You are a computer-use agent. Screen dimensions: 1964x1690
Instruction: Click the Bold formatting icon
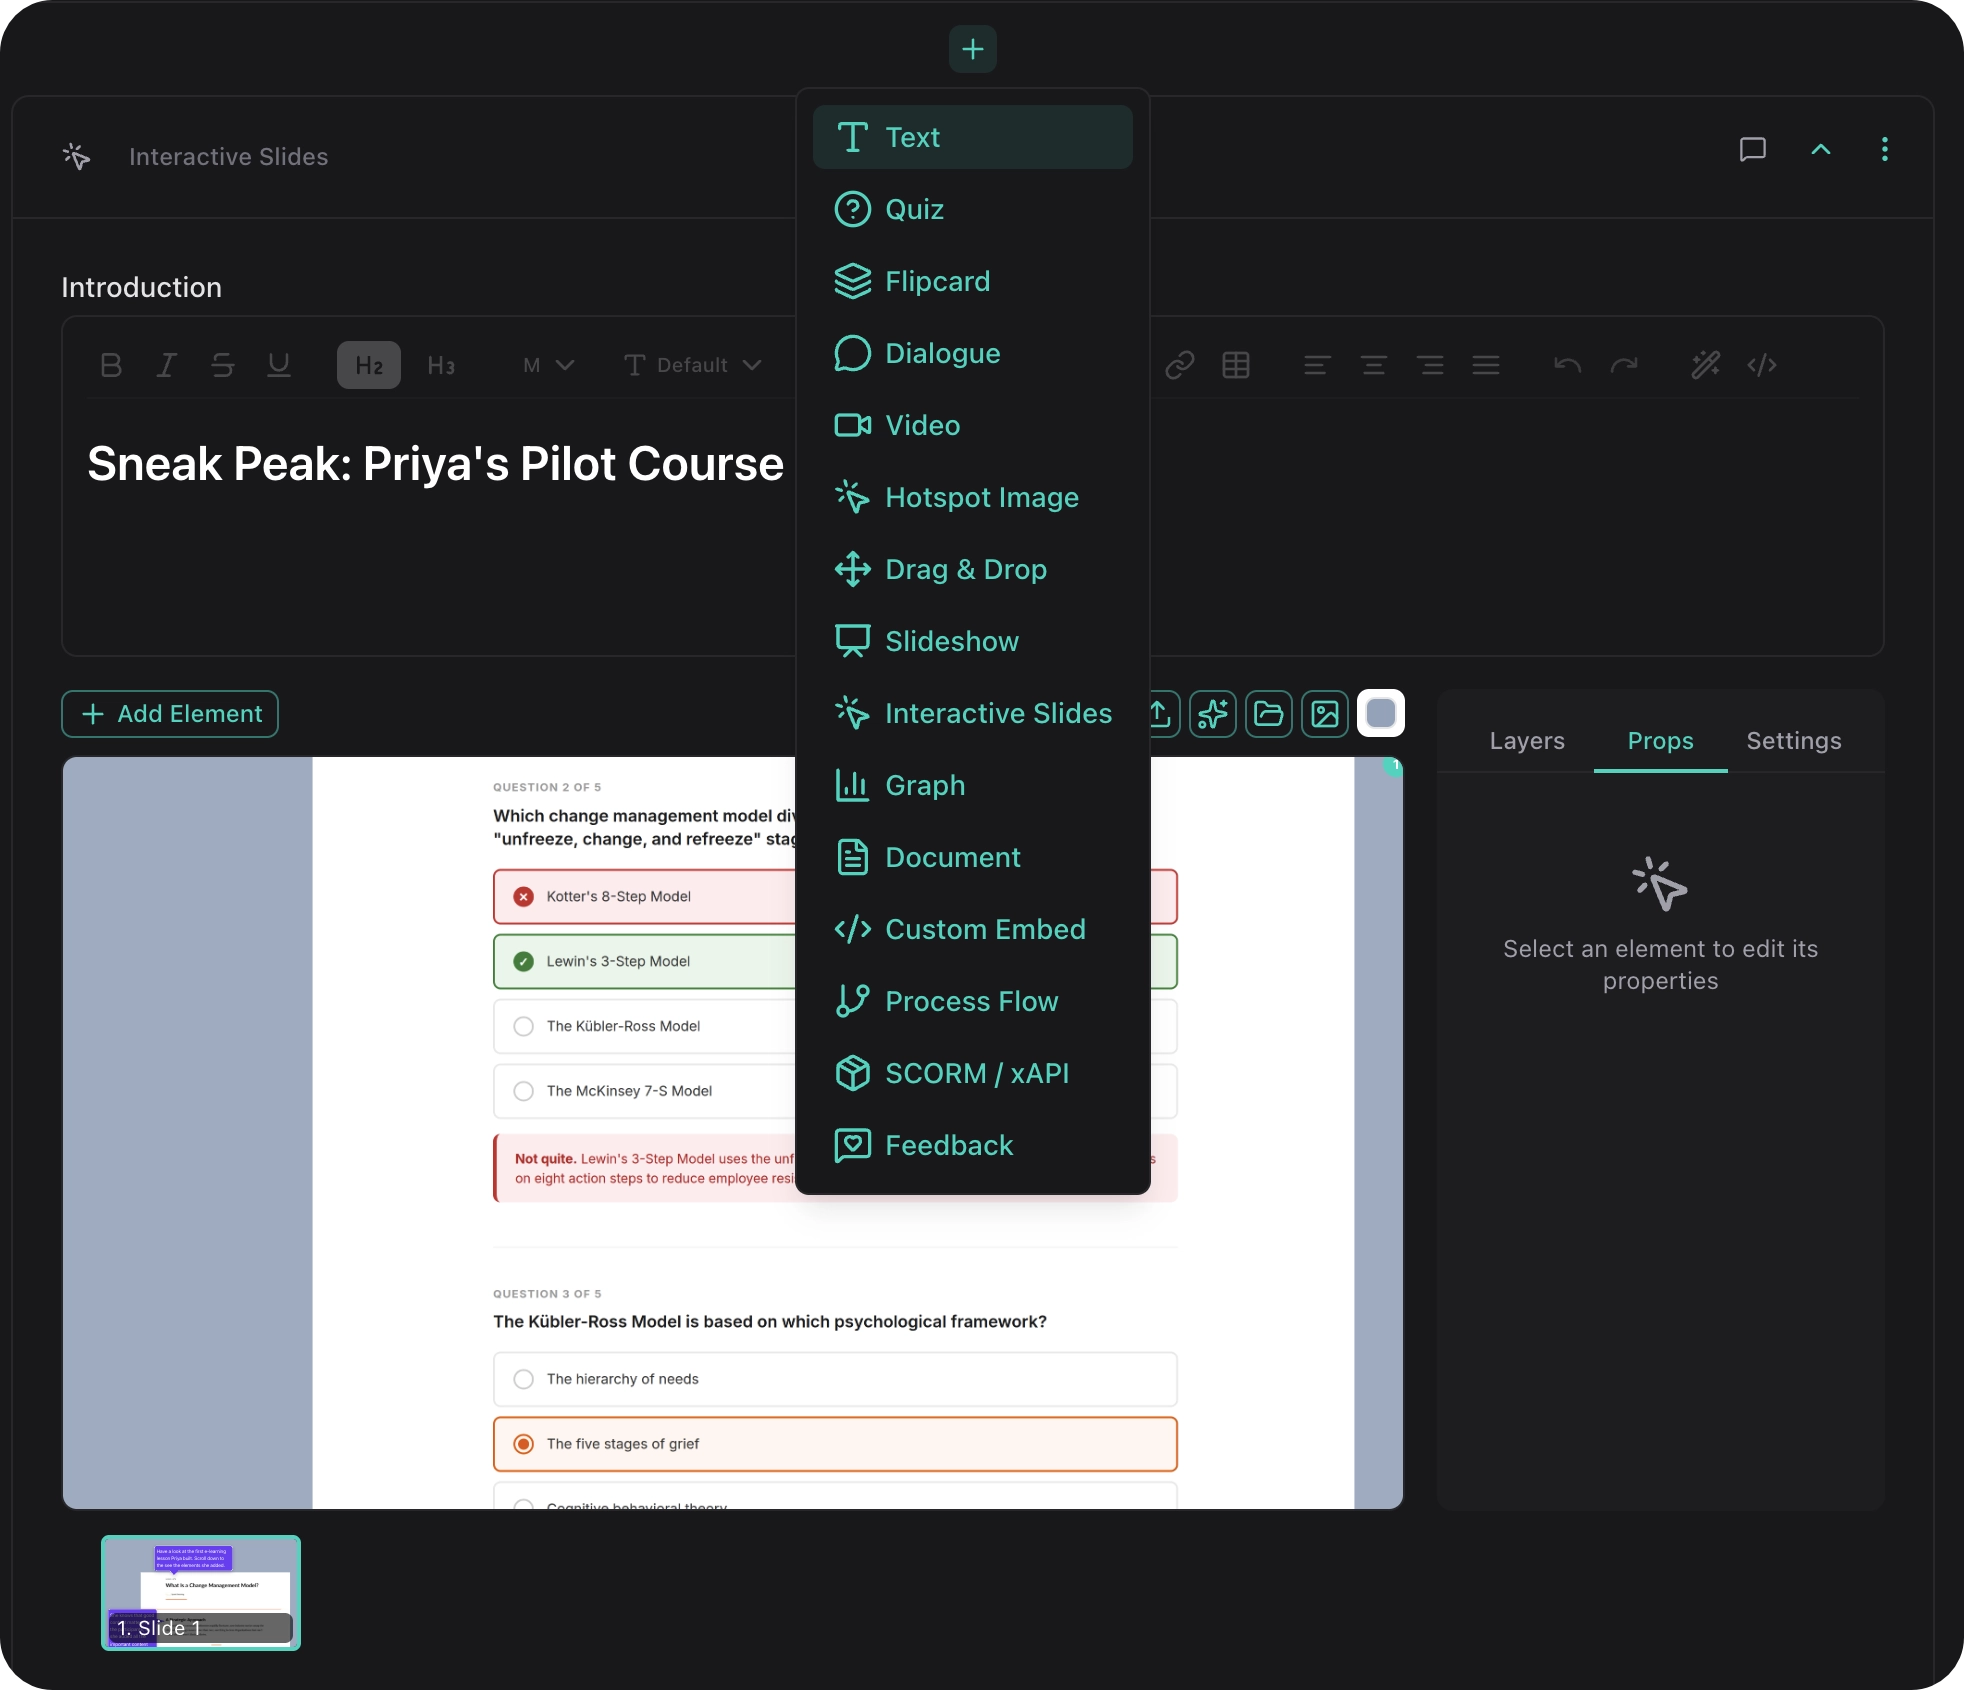coord(111,365)
